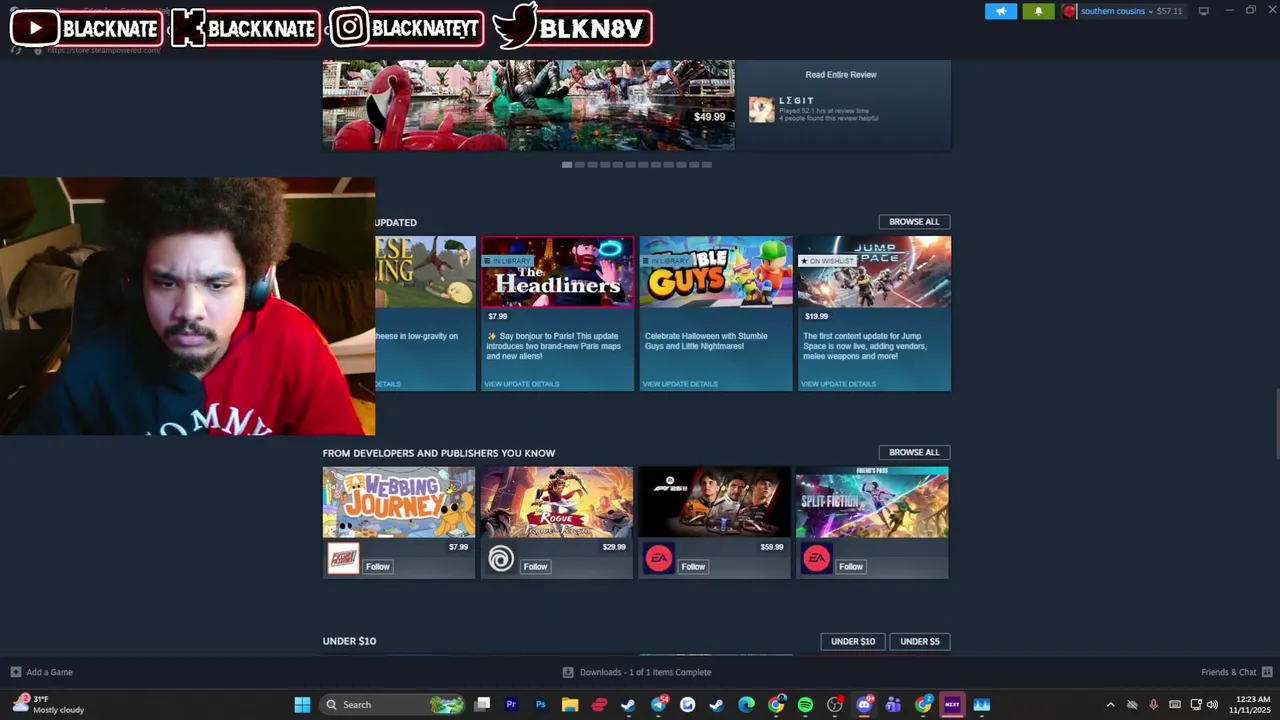
Task: Open the Steam announcements megaphone button
Action: tap(1000, 11)
